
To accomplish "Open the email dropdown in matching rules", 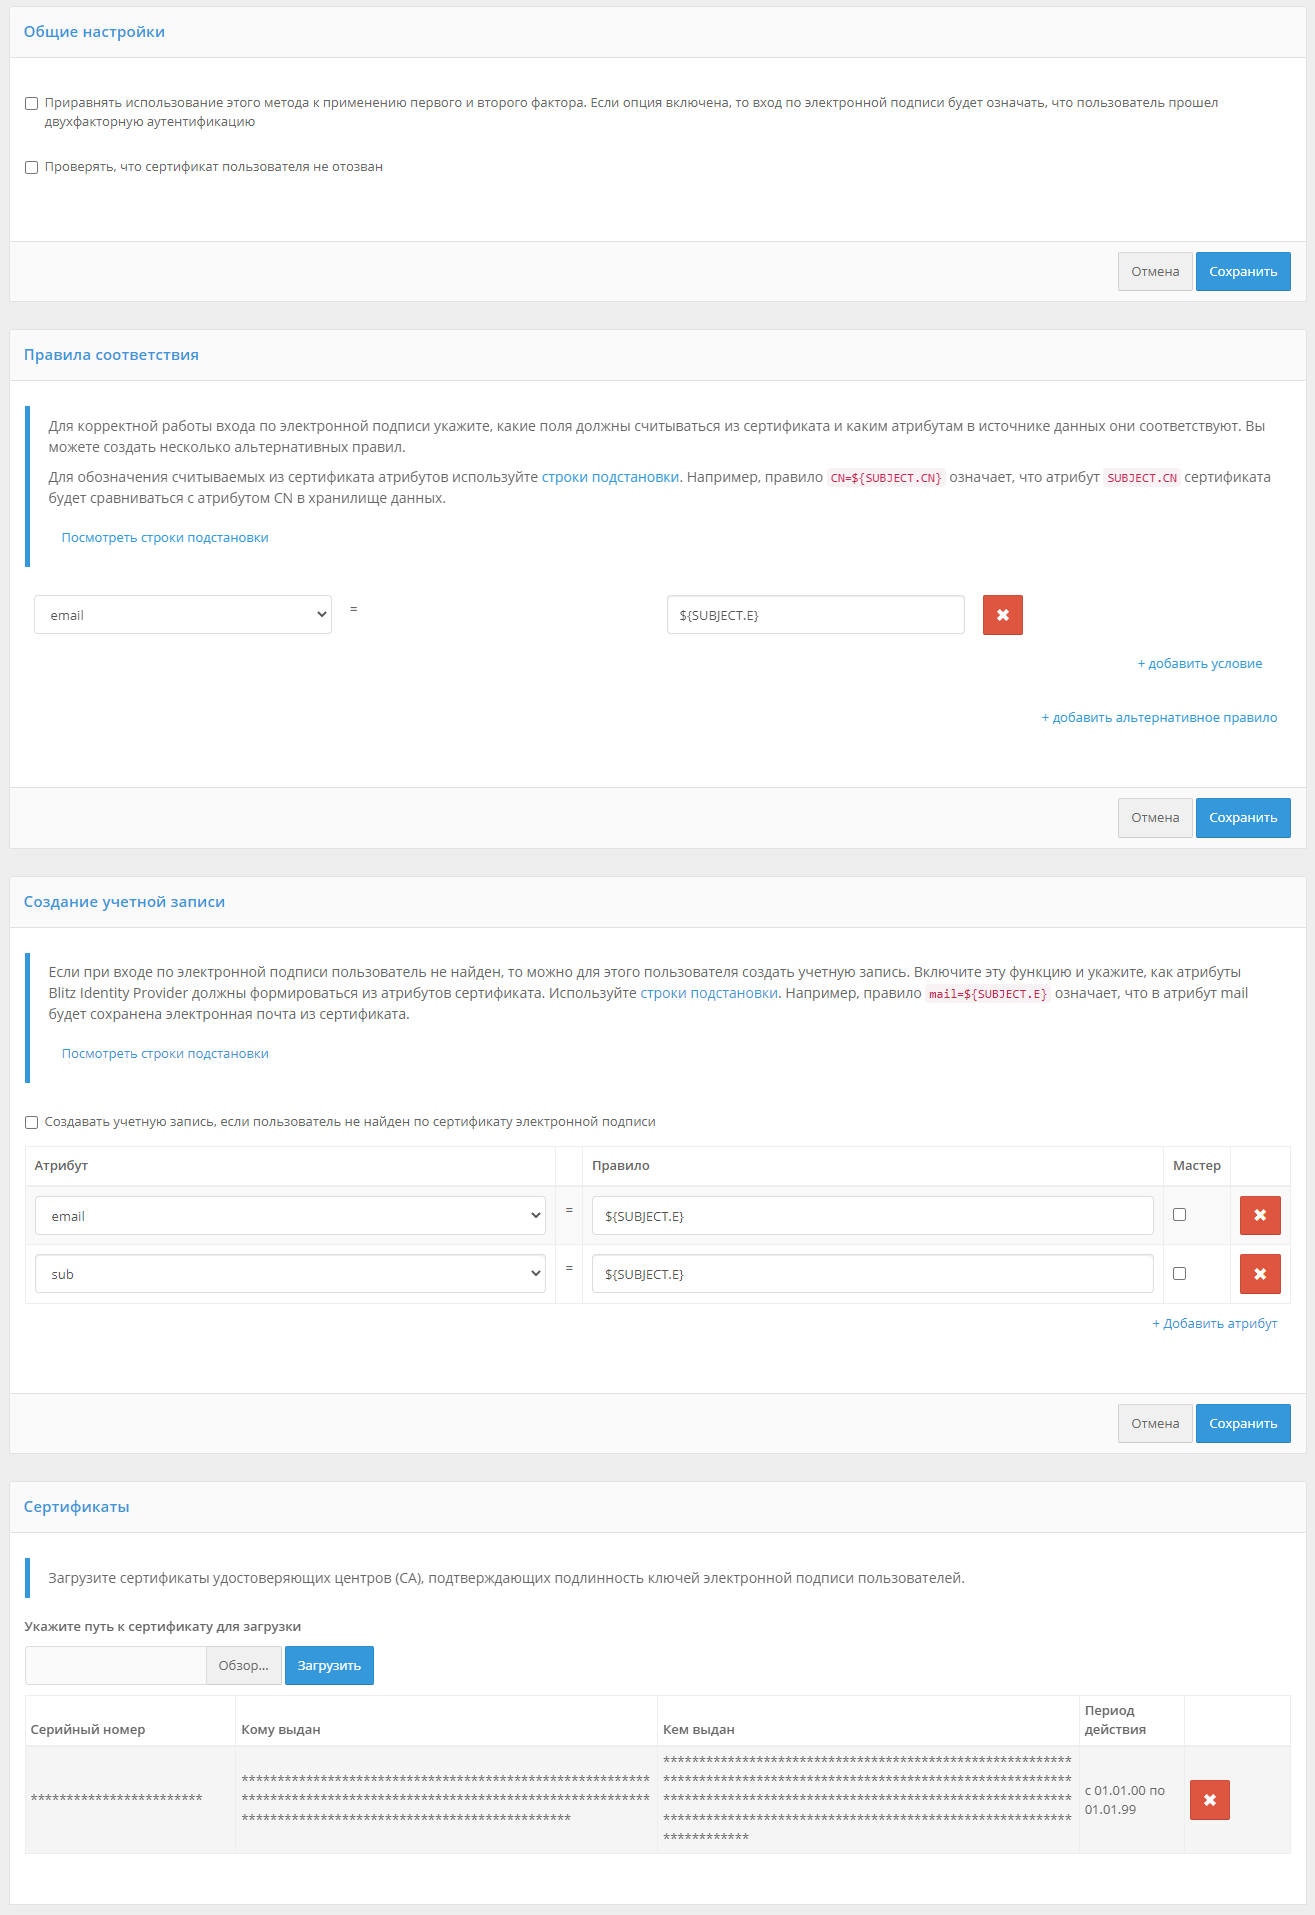I will click(x=183, y=615).
